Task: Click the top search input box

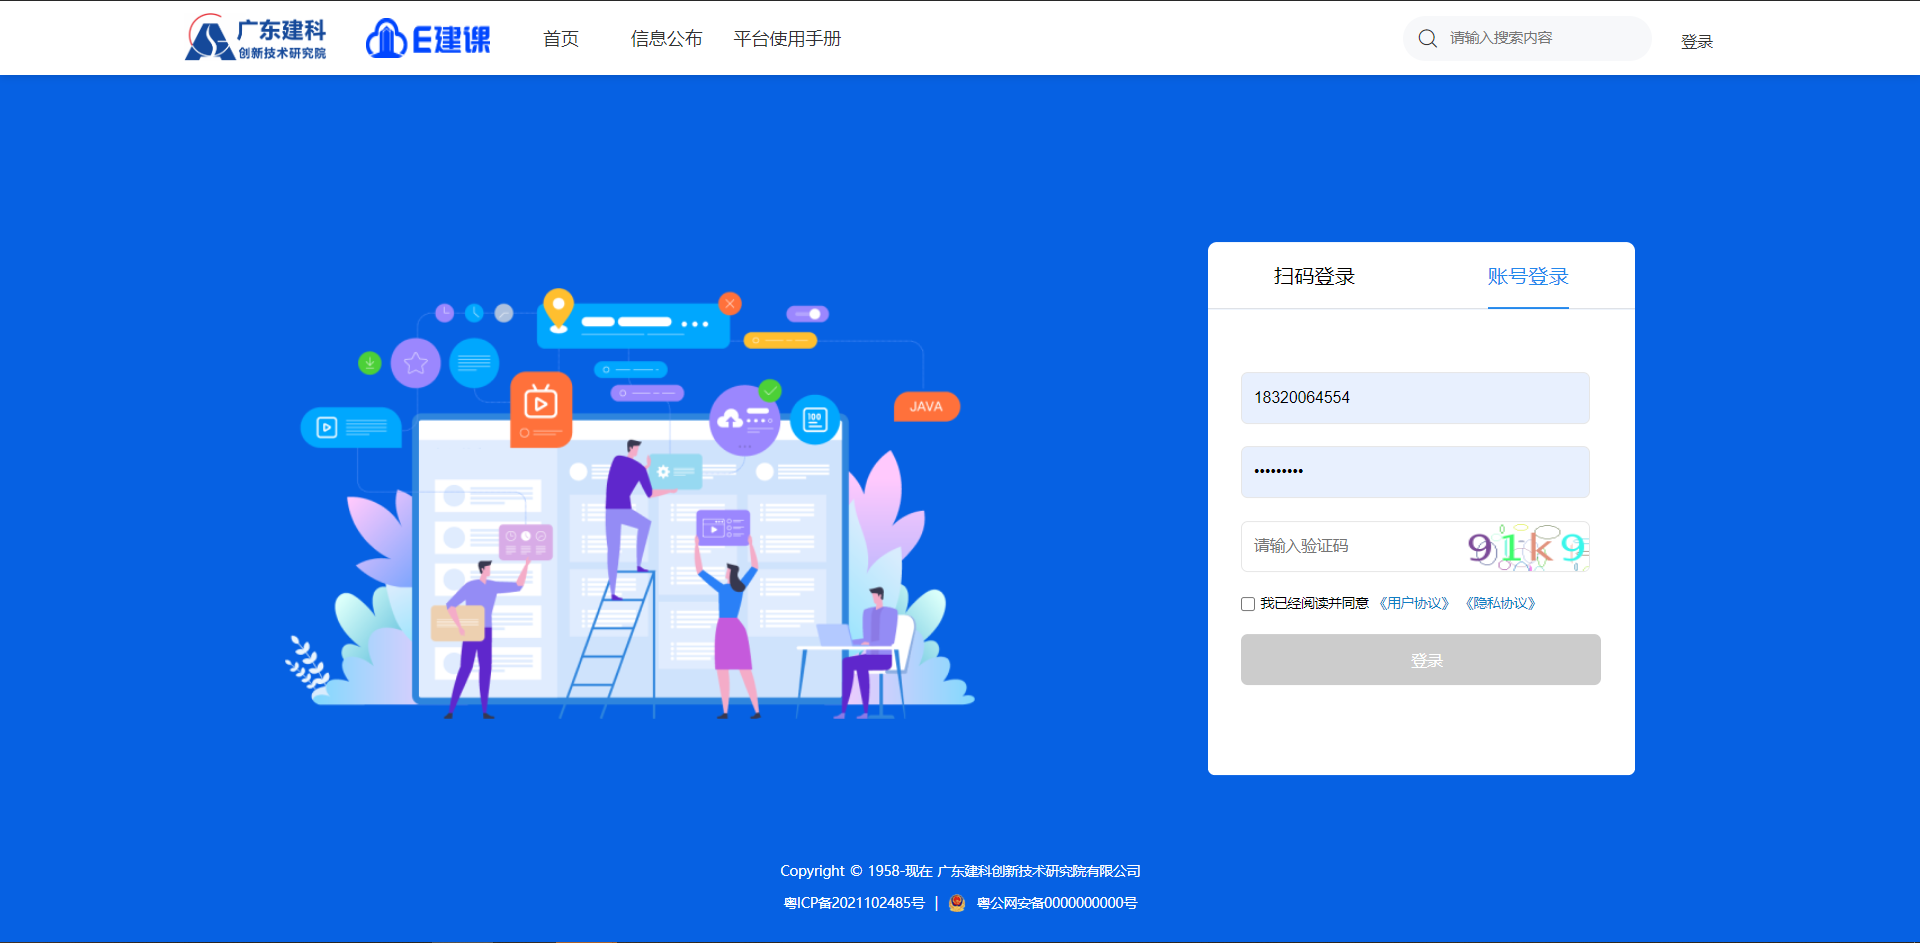Action: point(1540,38)
